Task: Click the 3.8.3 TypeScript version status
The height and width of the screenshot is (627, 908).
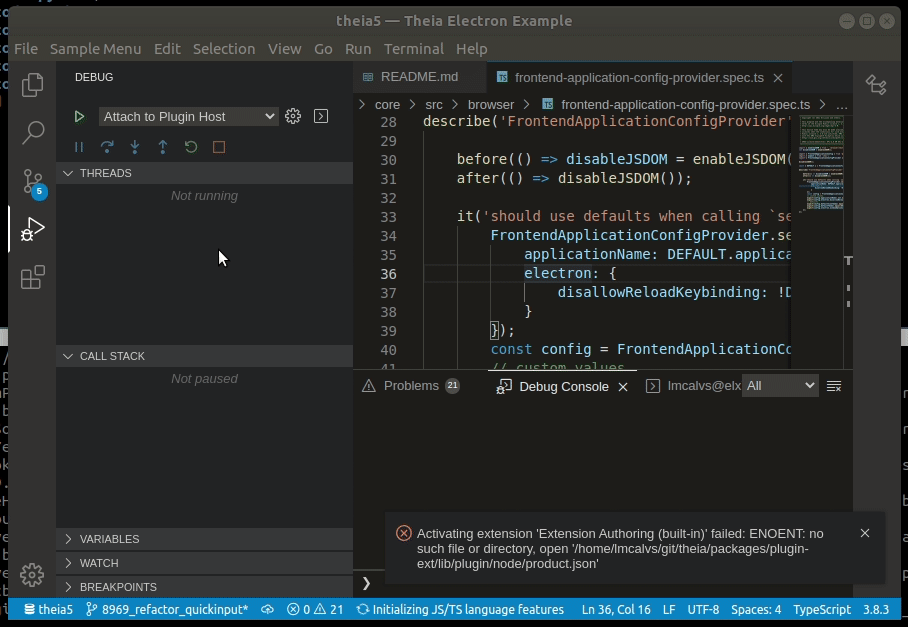Action: coord(876,610)
